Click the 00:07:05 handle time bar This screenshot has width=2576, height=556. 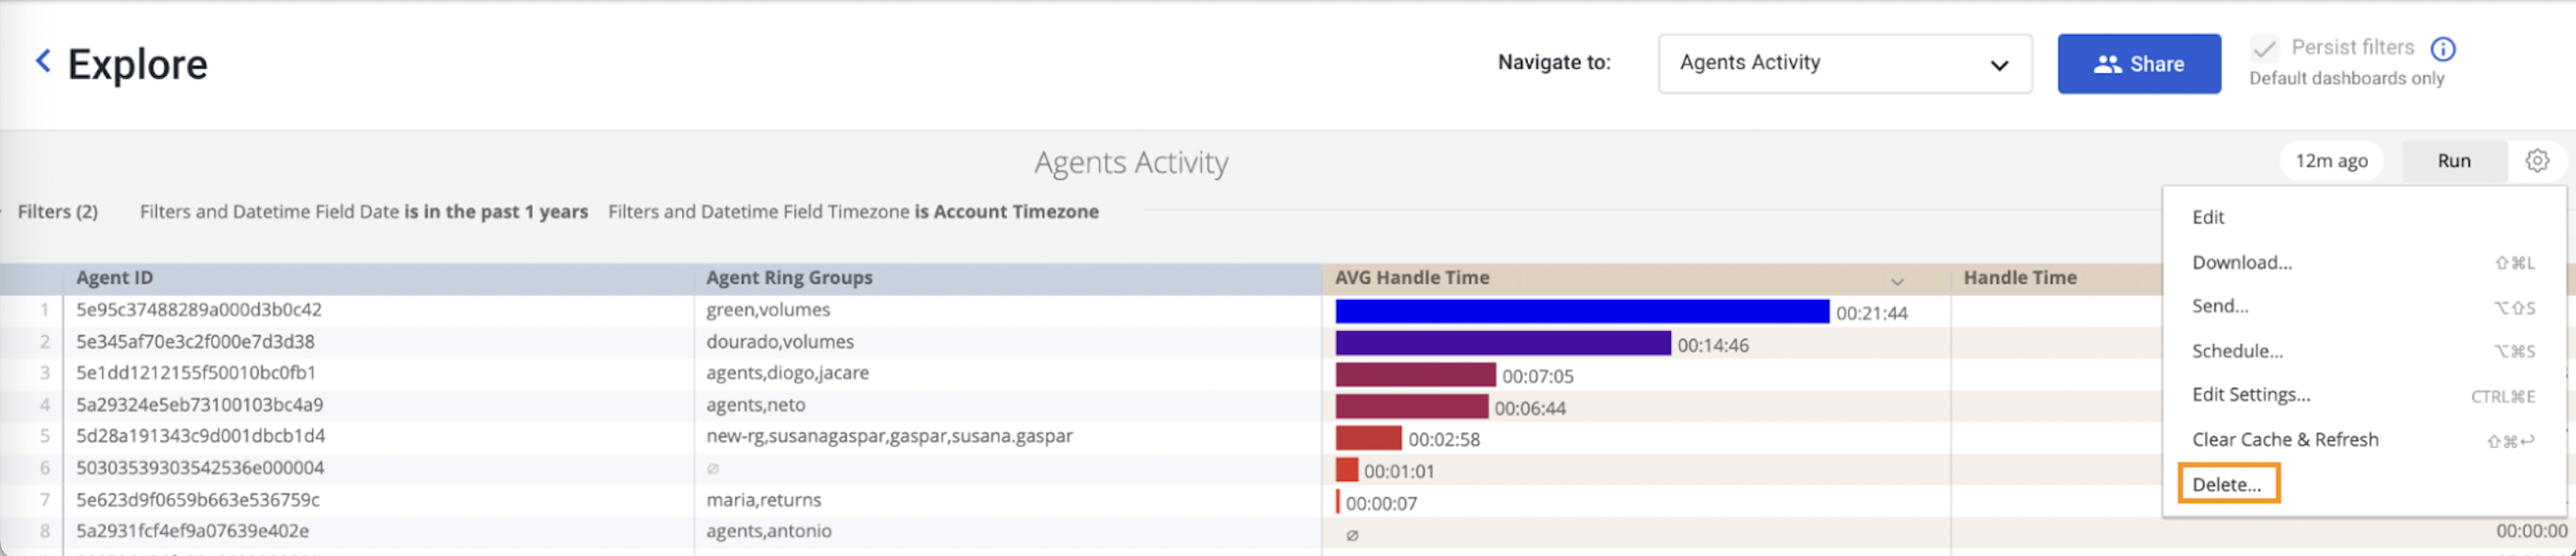(x=1415, y=376)
